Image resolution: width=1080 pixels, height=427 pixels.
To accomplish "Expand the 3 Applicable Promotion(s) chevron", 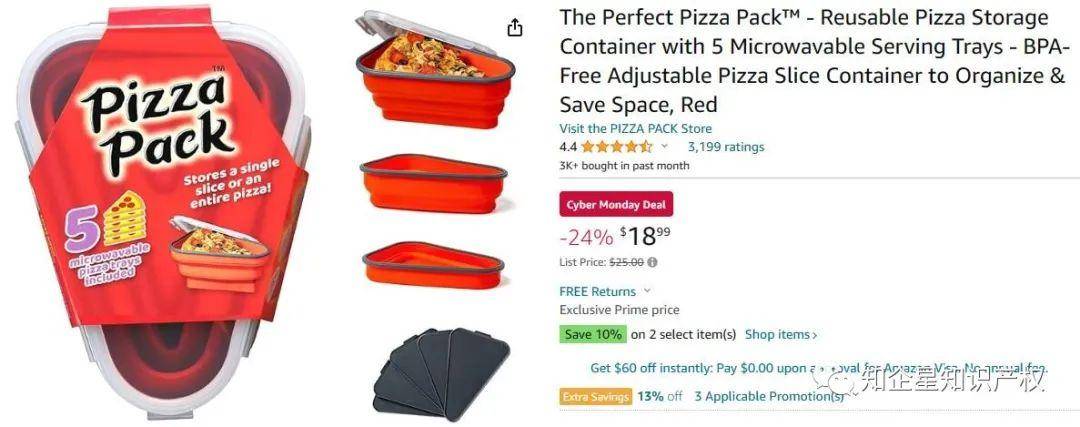I will tap(855, 397).
